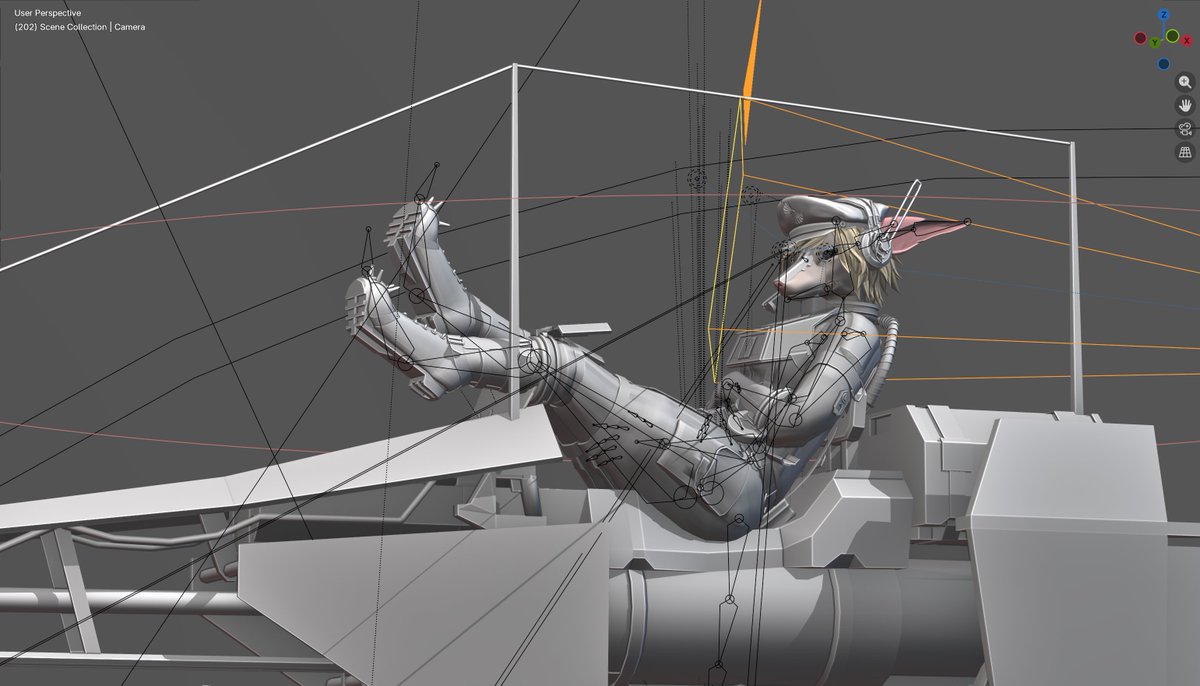Click the red X axis gizmo handle
Viewport: 1200px width, 686px height.
(1186, 40)
